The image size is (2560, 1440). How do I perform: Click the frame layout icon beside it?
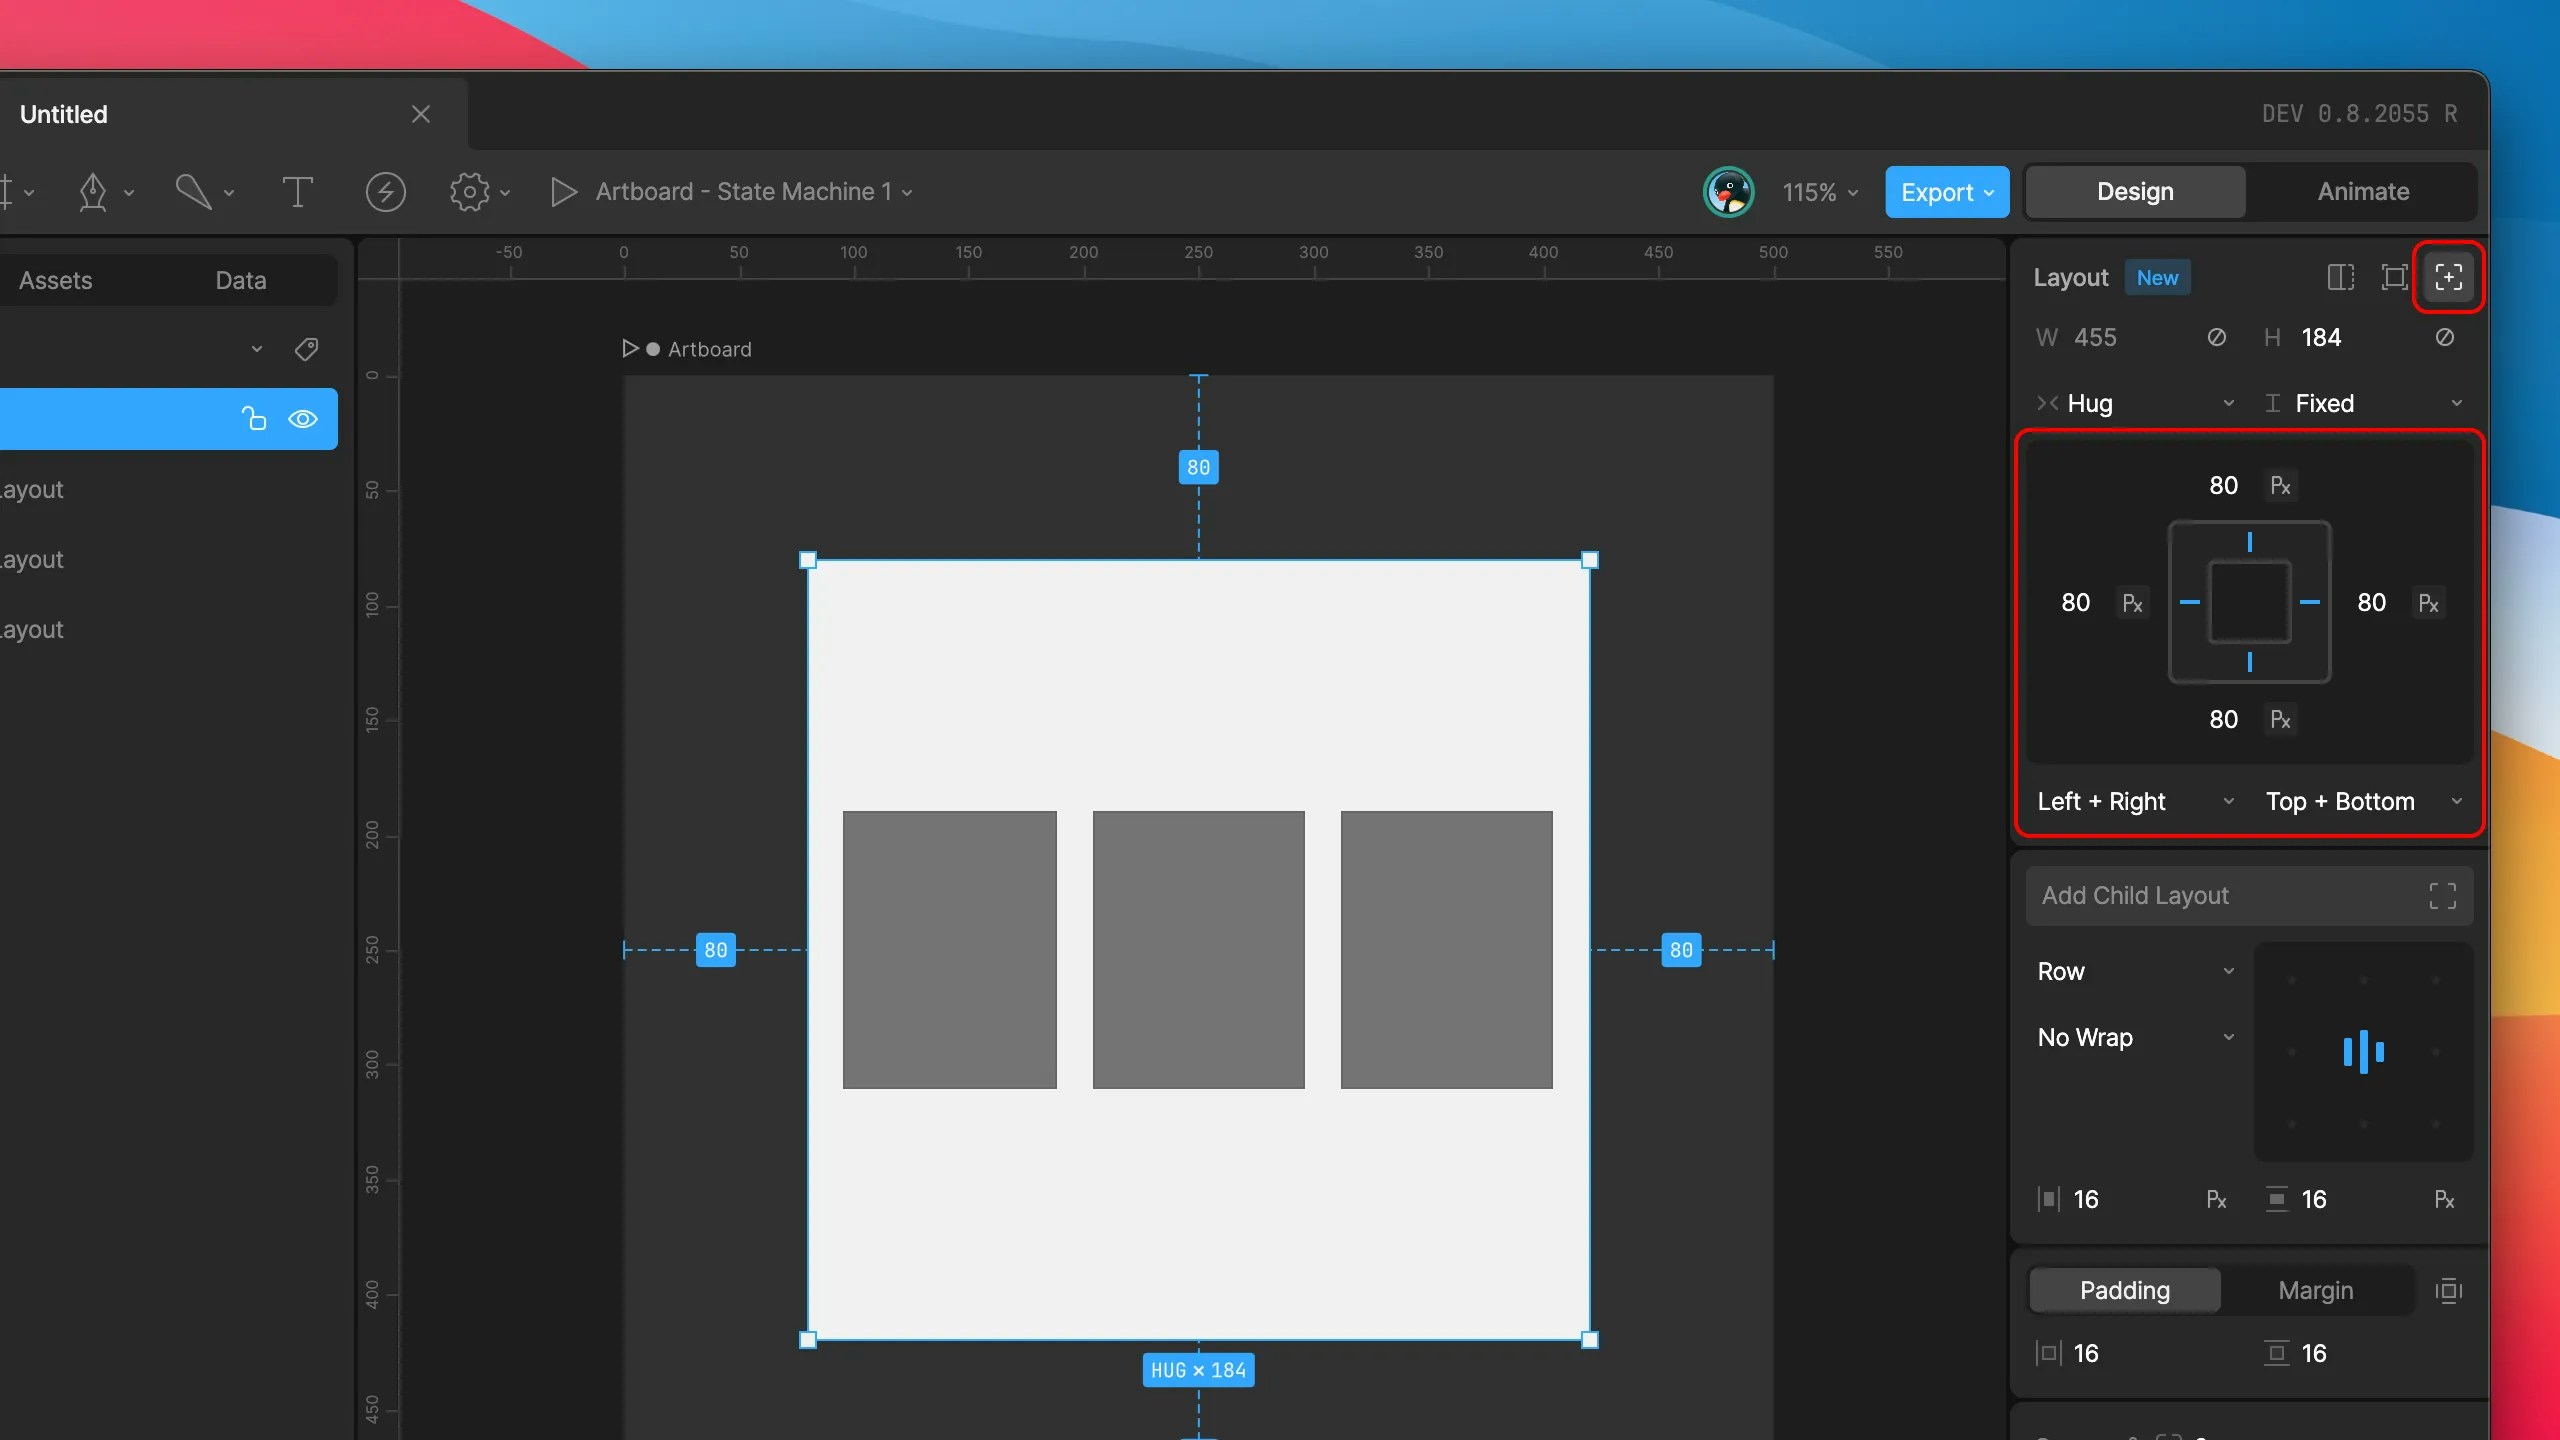pos(2394,278)
